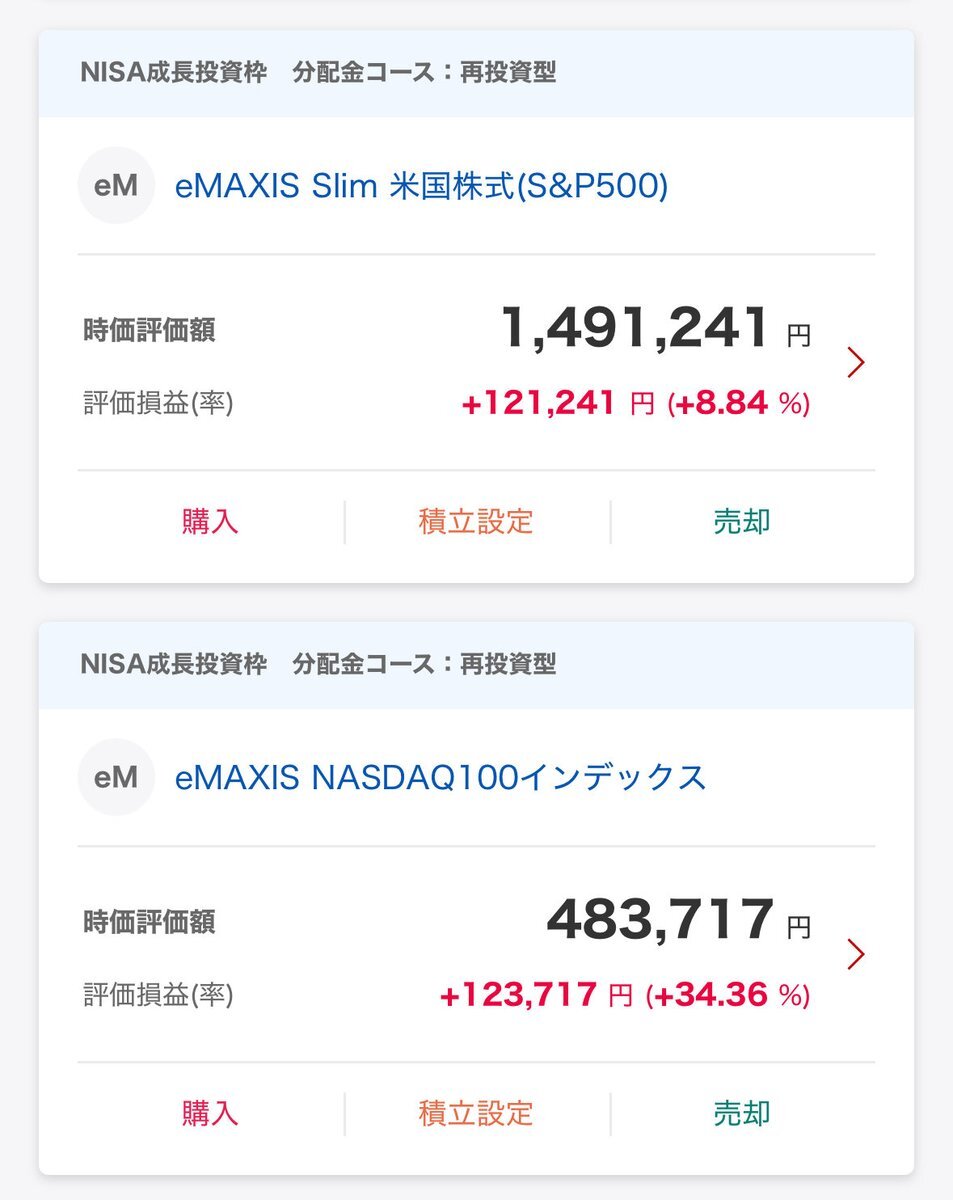Tap 売却 for the NASDAQ100 fund
This screenshot has width=953, height=1200.
742,1113
